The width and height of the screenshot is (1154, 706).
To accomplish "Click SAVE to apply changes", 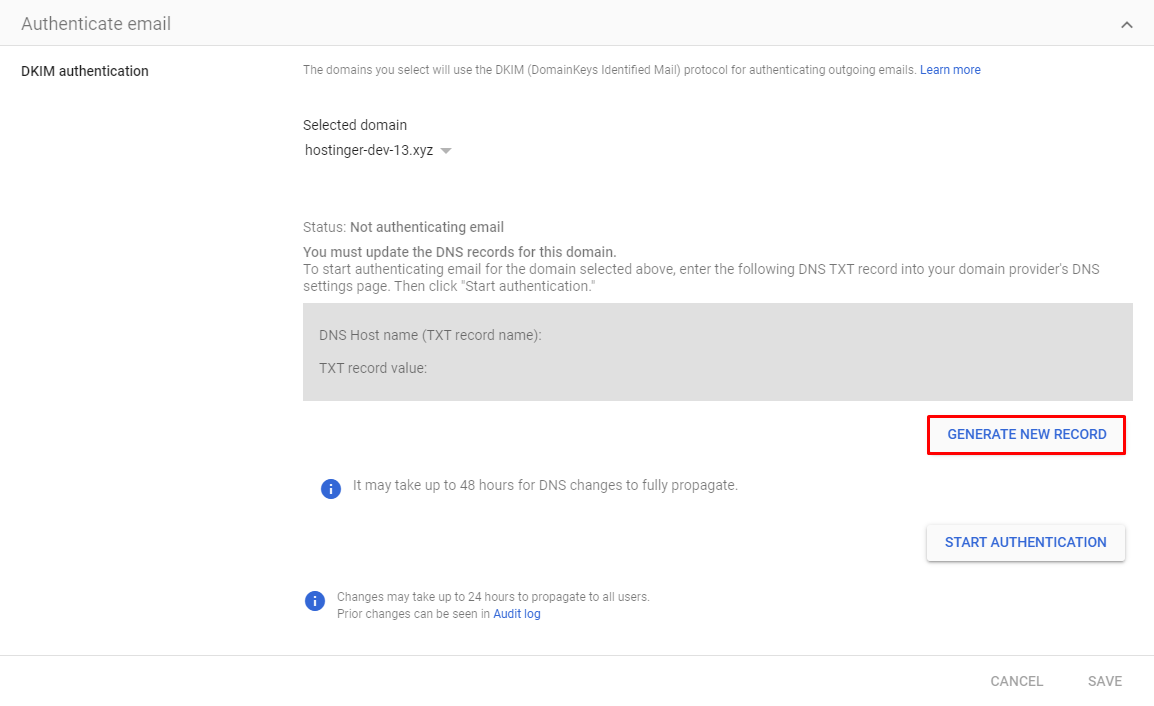I will click(x=1104, y=681).
